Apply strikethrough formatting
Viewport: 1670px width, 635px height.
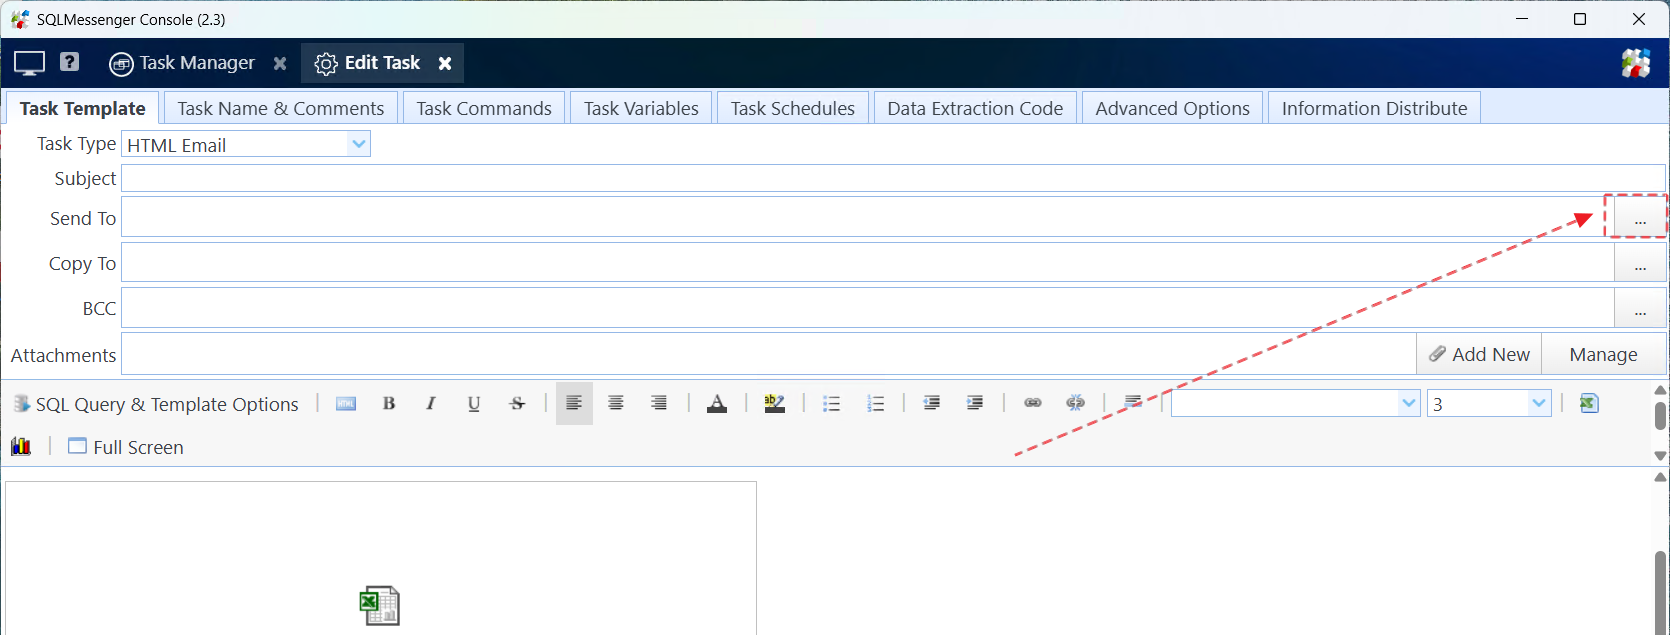(x=517, y=403)
